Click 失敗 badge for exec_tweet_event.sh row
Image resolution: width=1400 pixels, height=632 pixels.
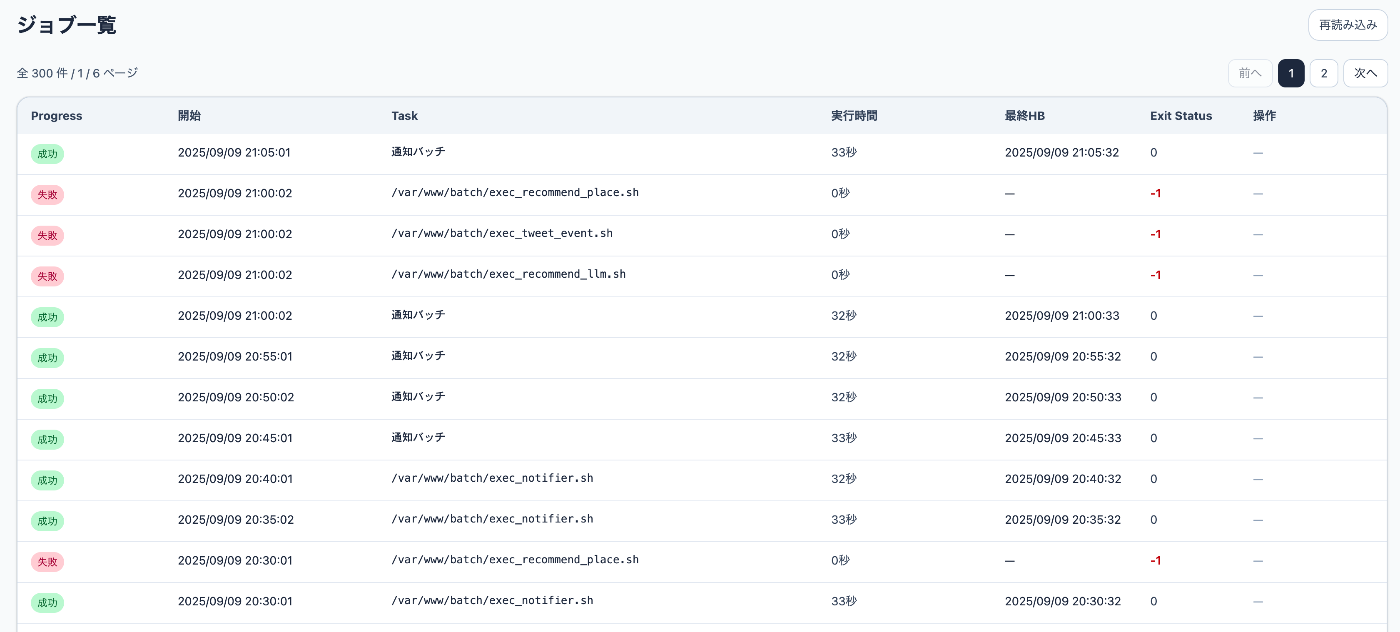[47, 235]
